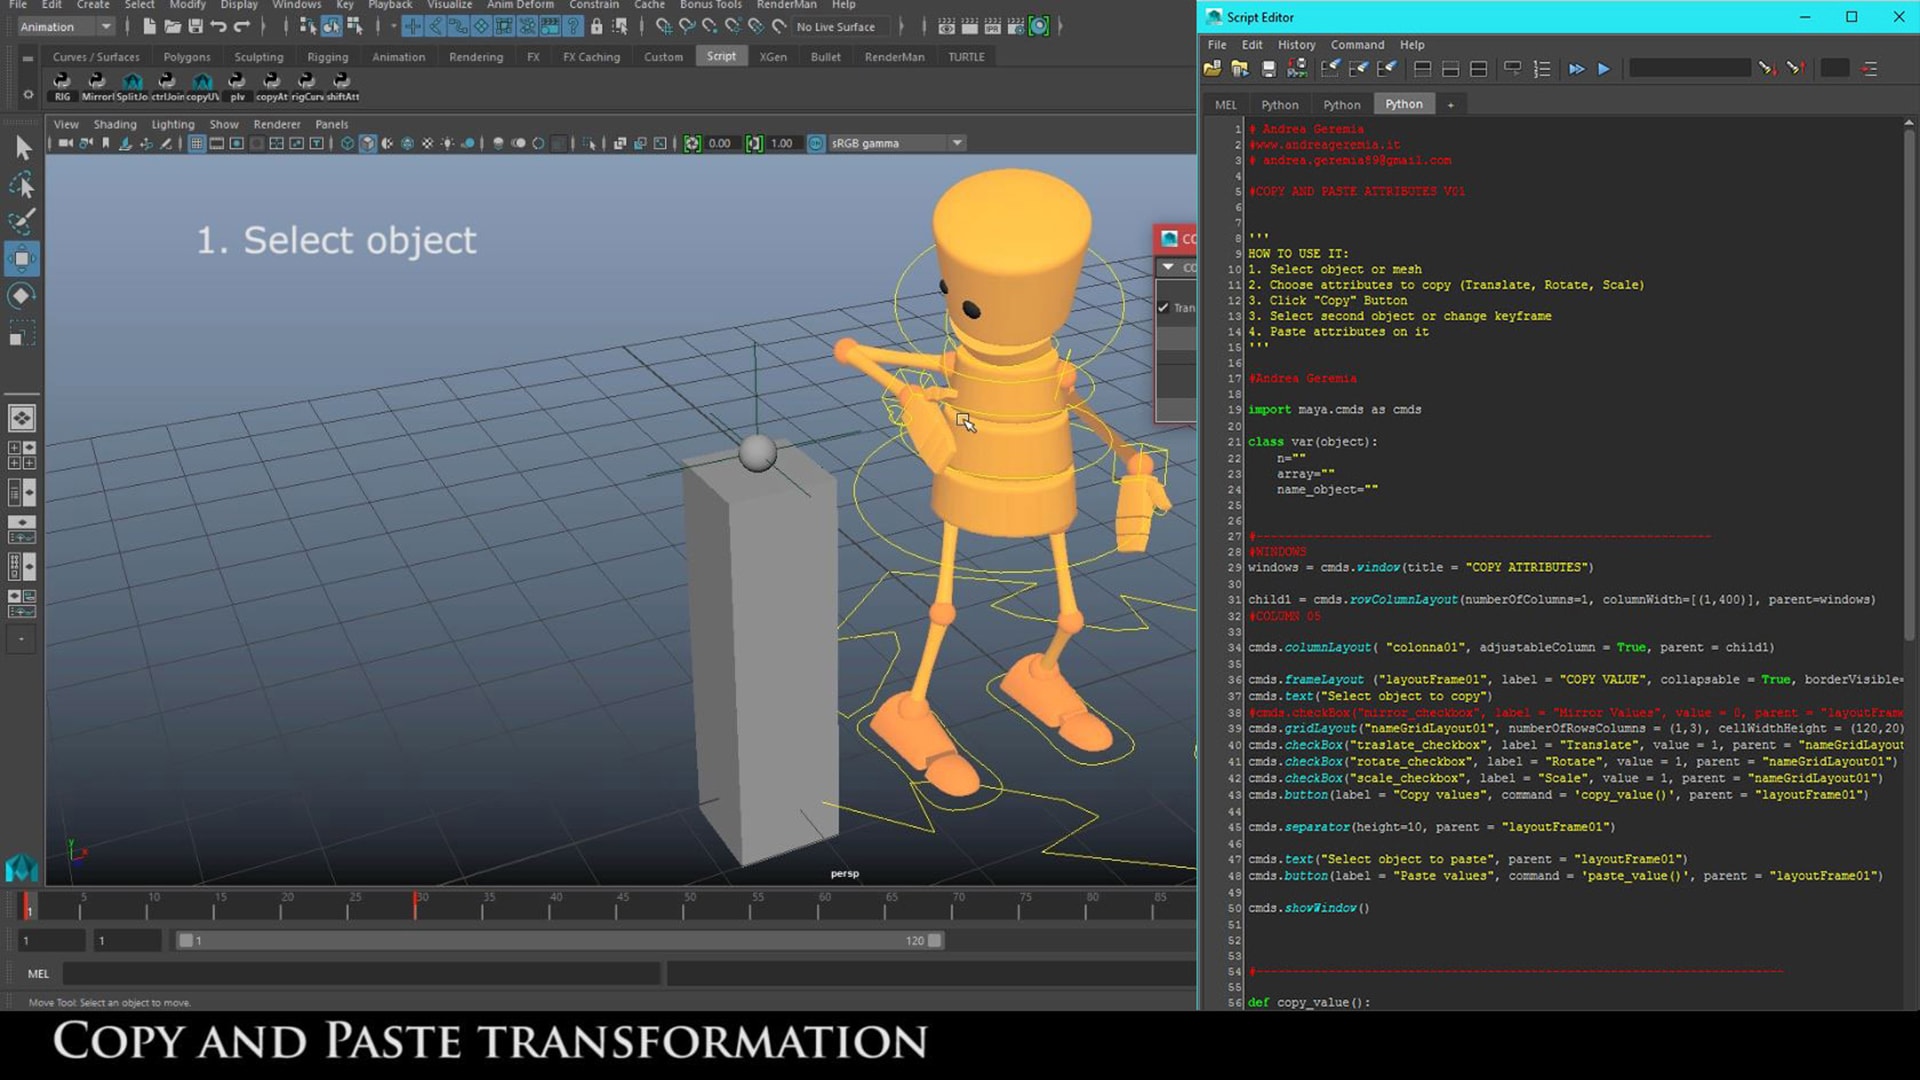Select the Move tool in toolbox
The width and height of the screenshot is (1920, 1080).
pos(22,259)
